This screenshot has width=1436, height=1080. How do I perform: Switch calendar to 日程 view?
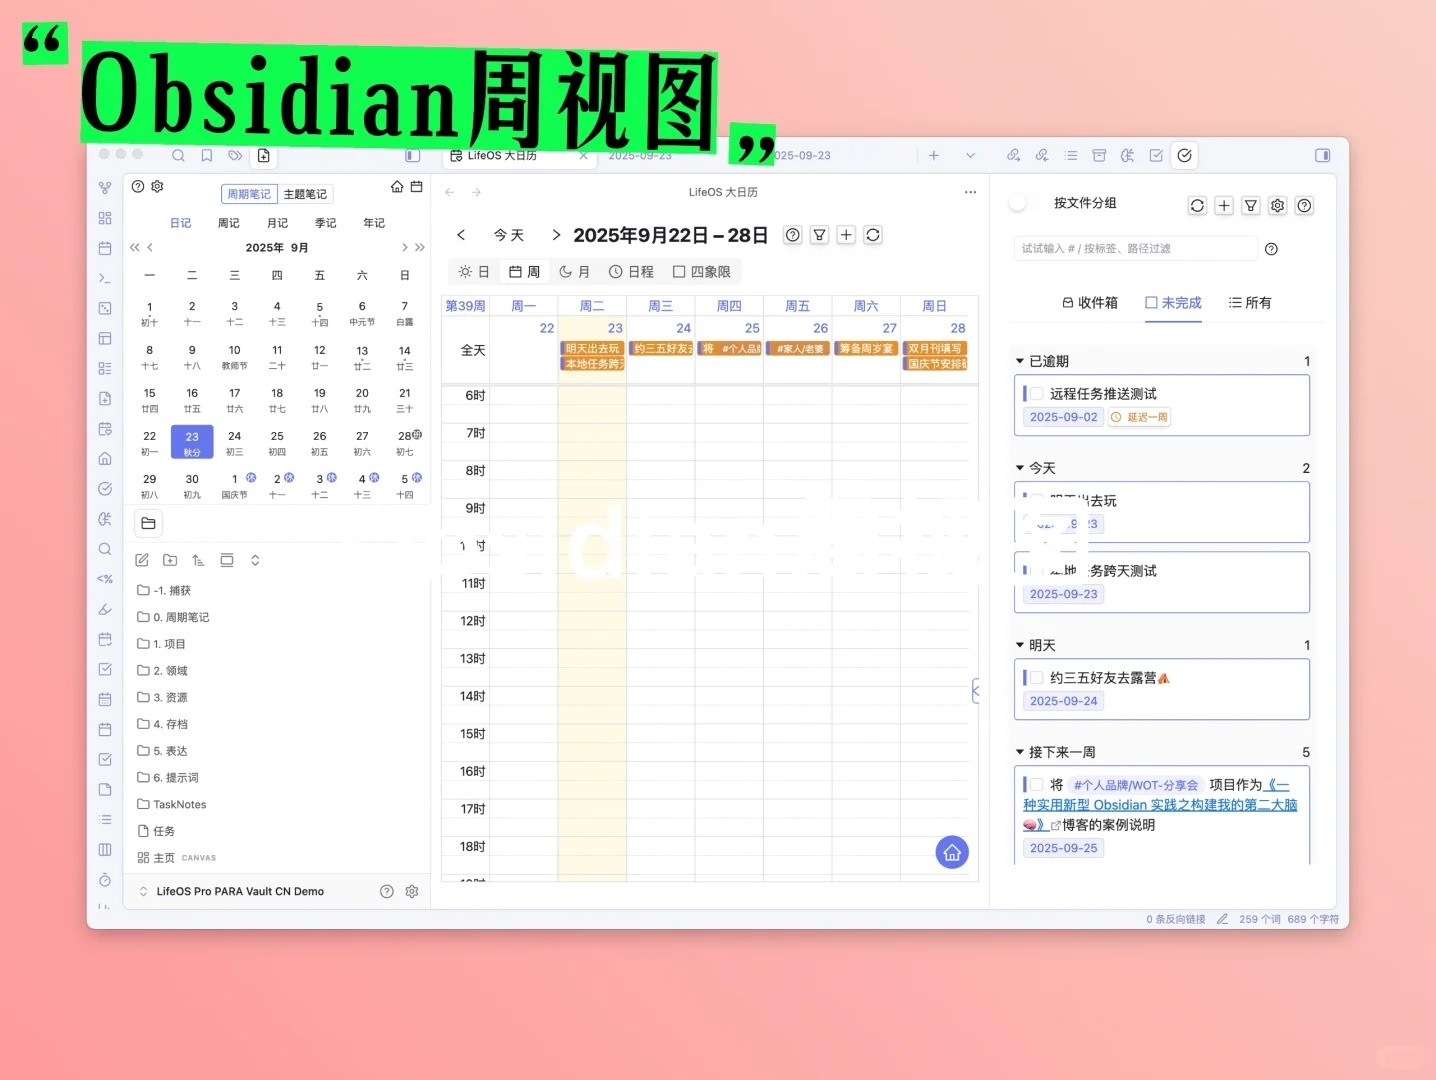point(631,272)
